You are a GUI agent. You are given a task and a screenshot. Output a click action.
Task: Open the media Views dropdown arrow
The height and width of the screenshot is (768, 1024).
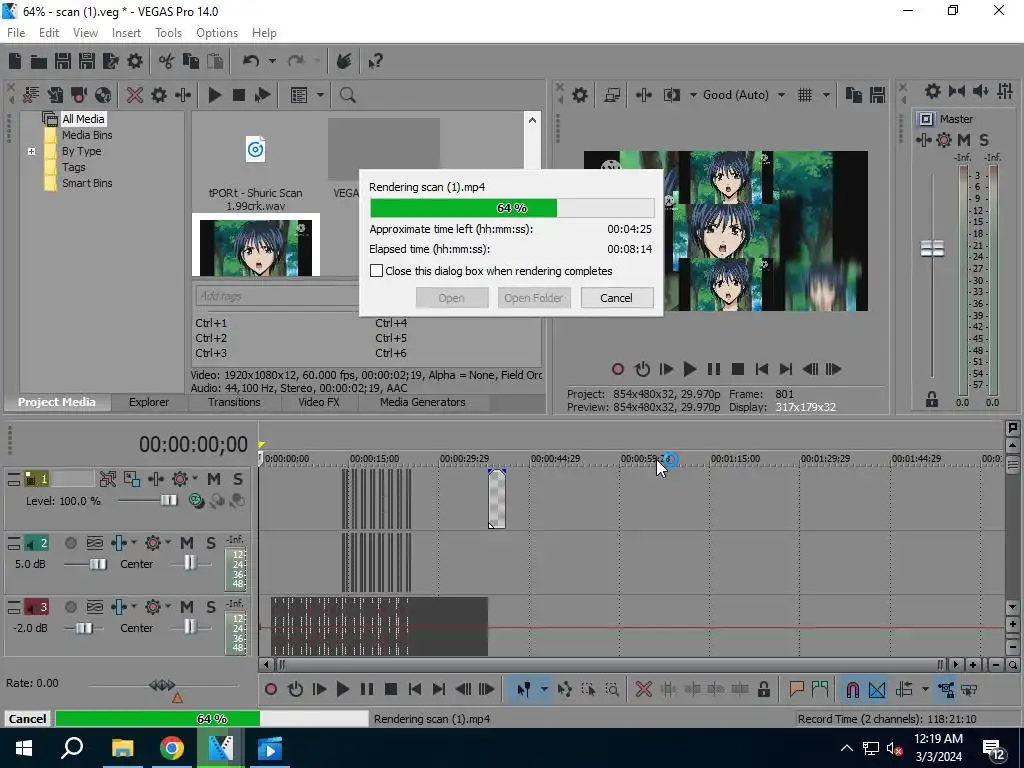(x=320, y=95)
